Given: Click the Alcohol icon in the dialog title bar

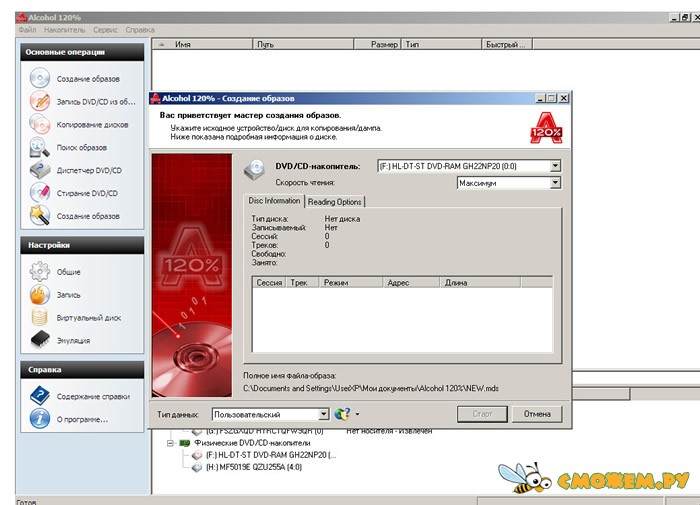Looking at the screenshot, I should point(155,98).
